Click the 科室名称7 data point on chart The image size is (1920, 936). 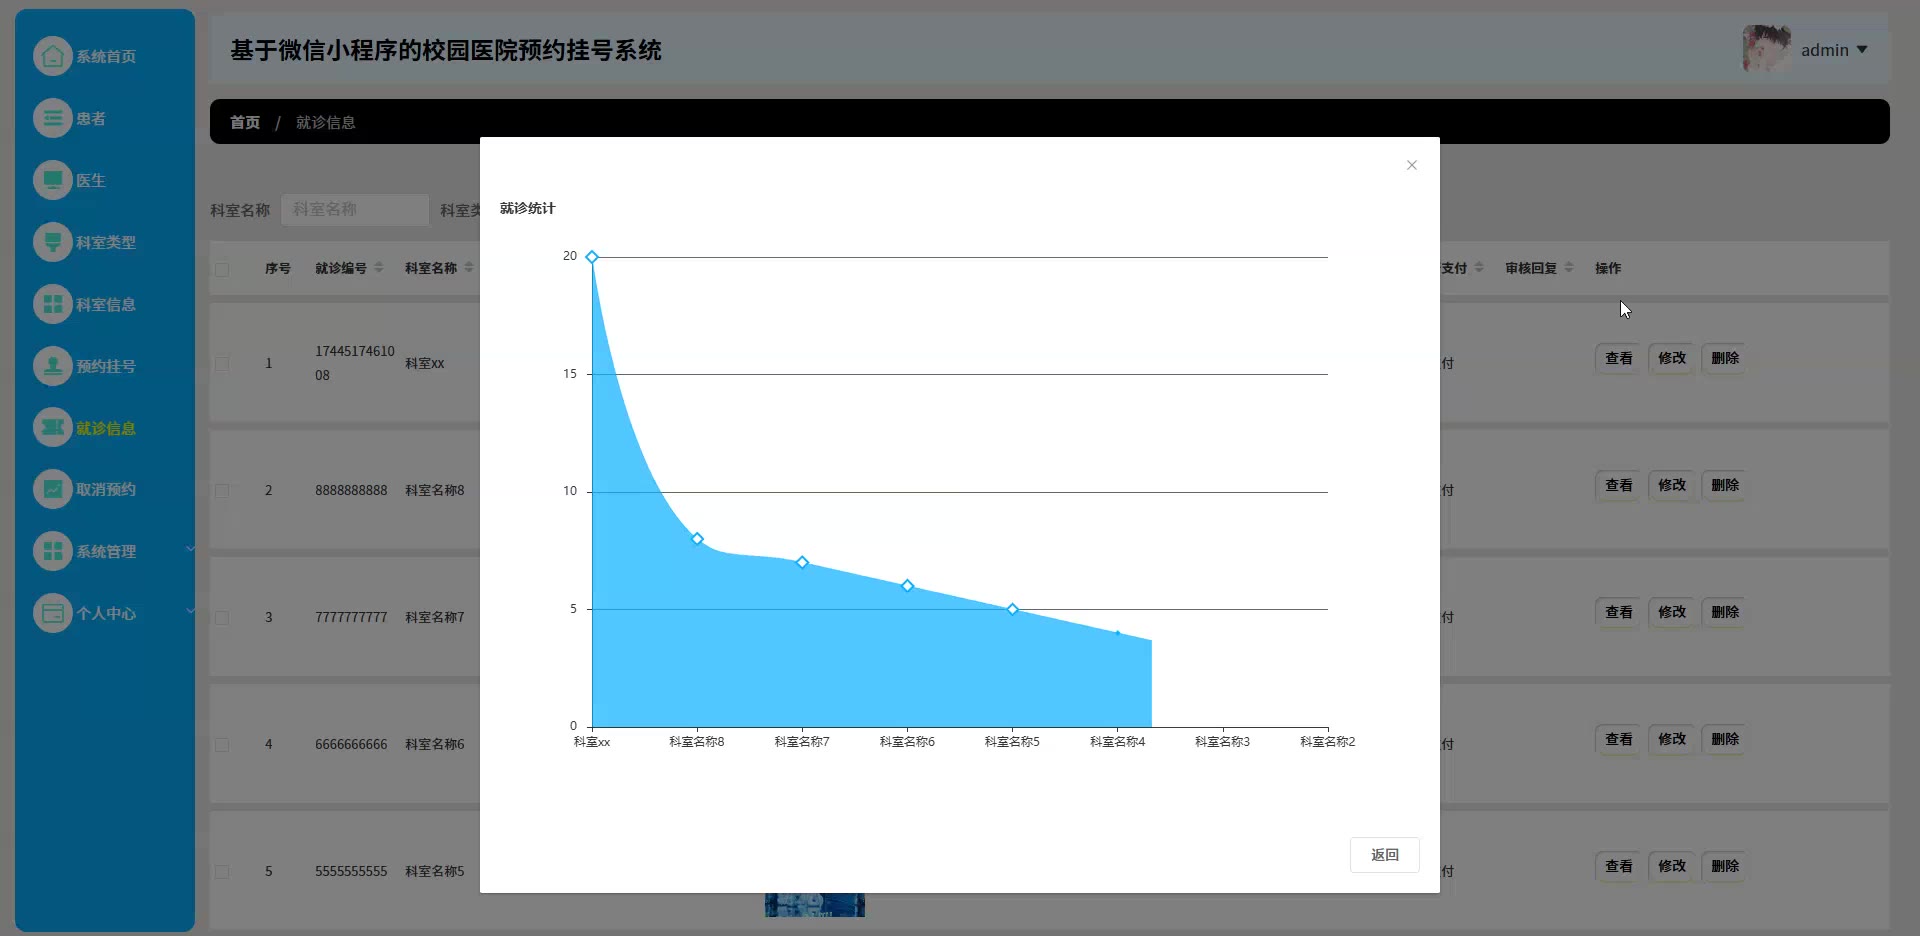pyautogui.click(x=802, y=562)
